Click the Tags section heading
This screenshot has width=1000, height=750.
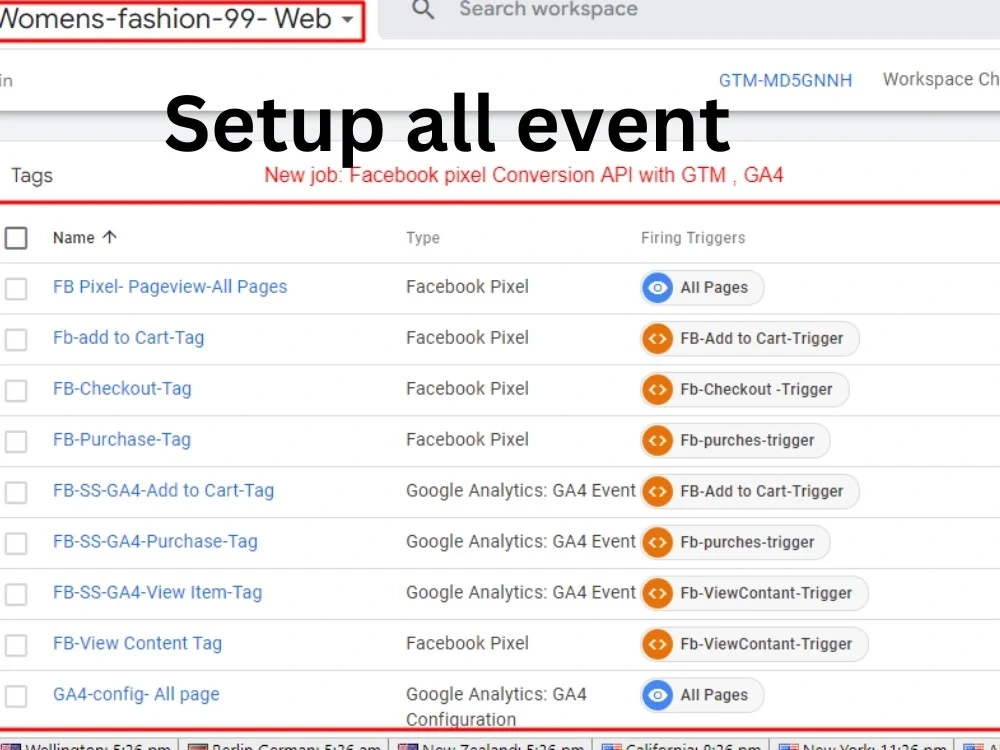tap(32, 176)
